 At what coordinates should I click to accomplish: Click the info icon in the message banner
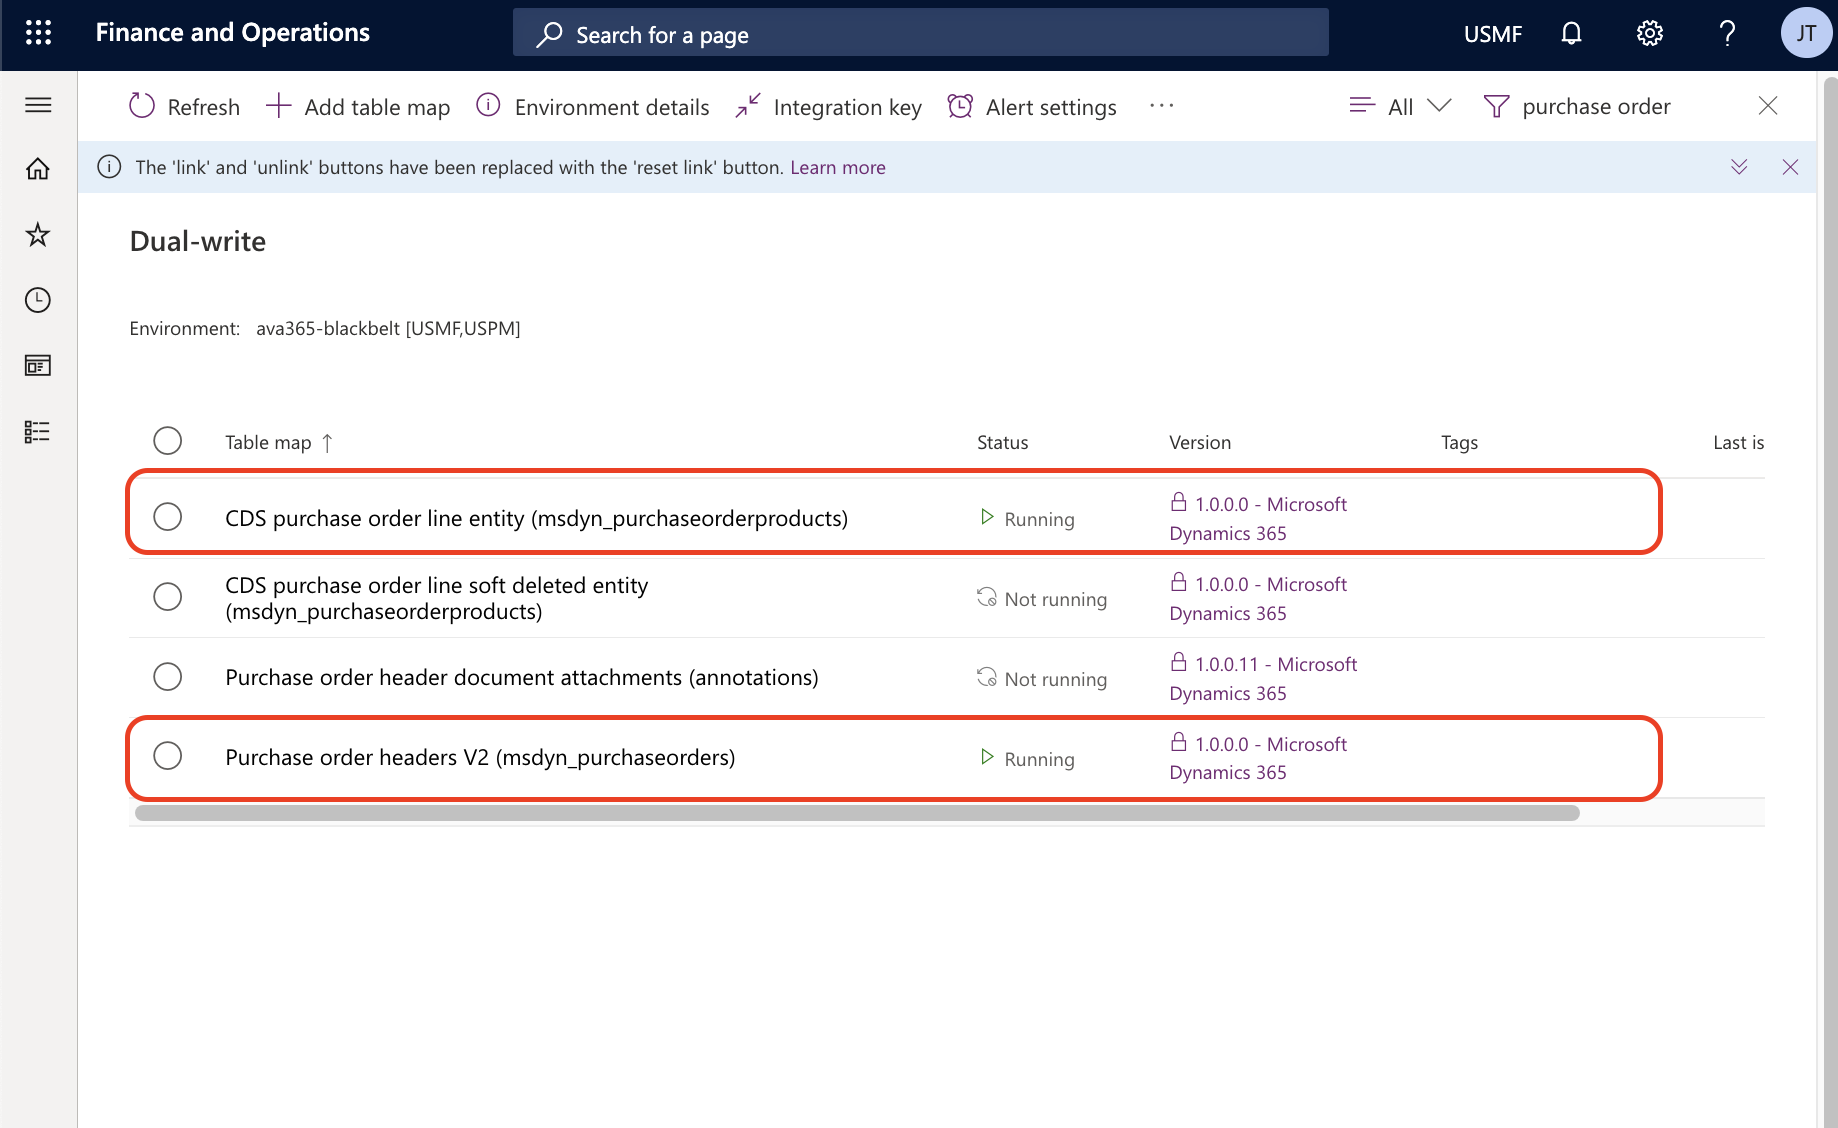tap(109, 167)
